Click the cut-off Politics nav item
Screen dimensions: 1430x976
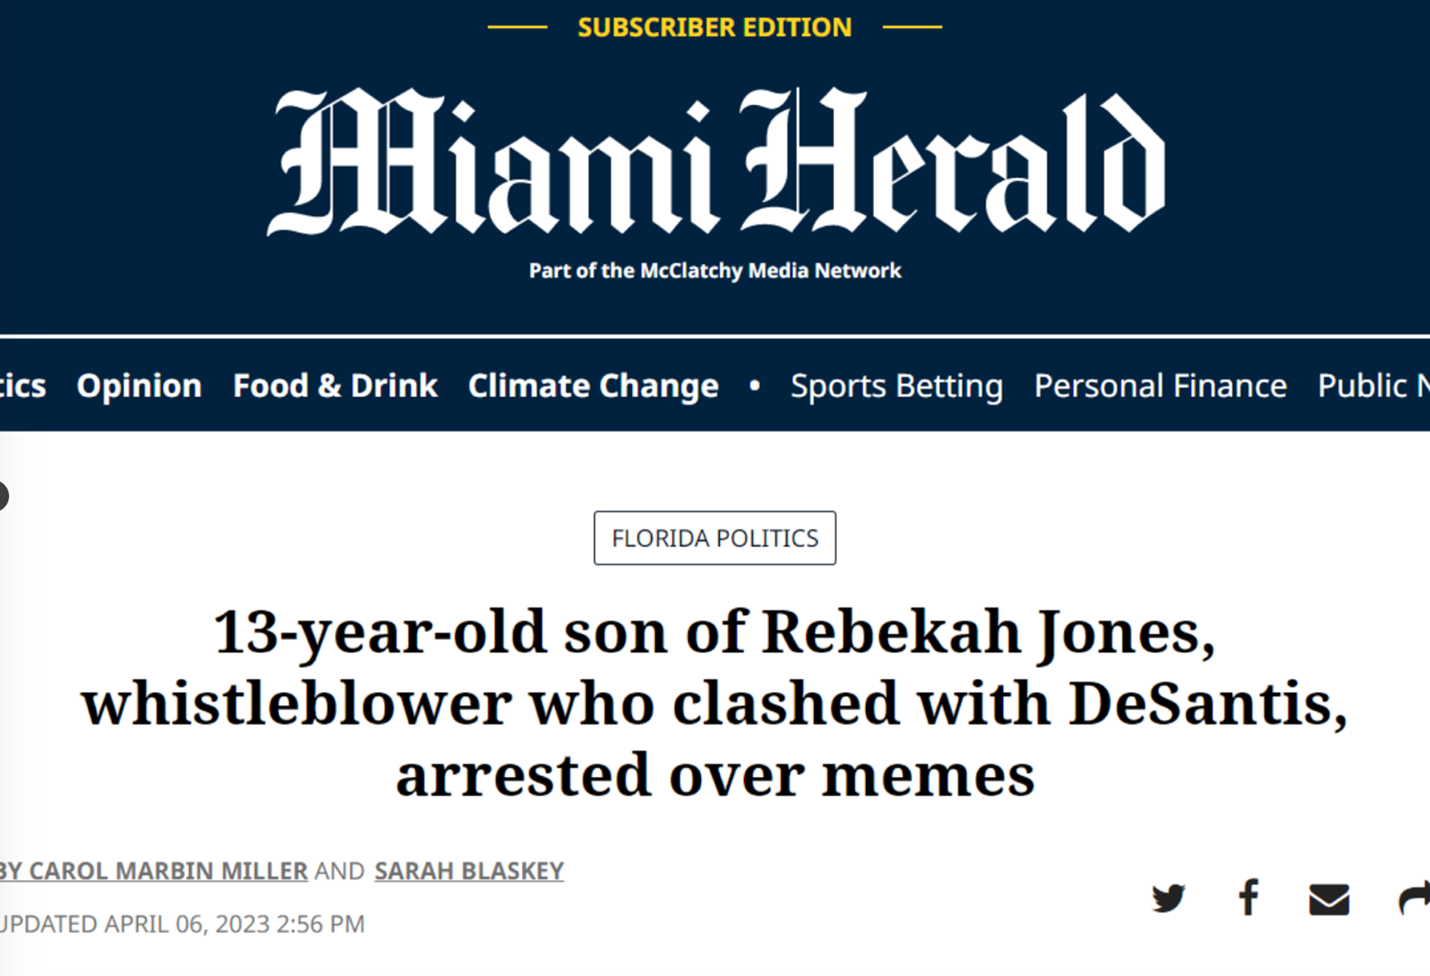pyautogui.click(x=23, y=386)
